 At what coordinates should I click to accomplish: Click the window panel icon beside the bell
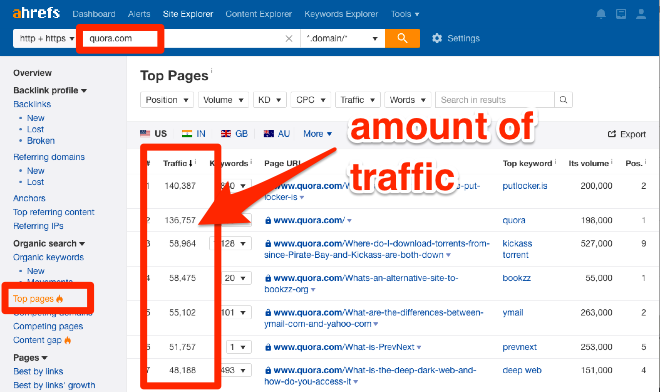click(621, 14)
